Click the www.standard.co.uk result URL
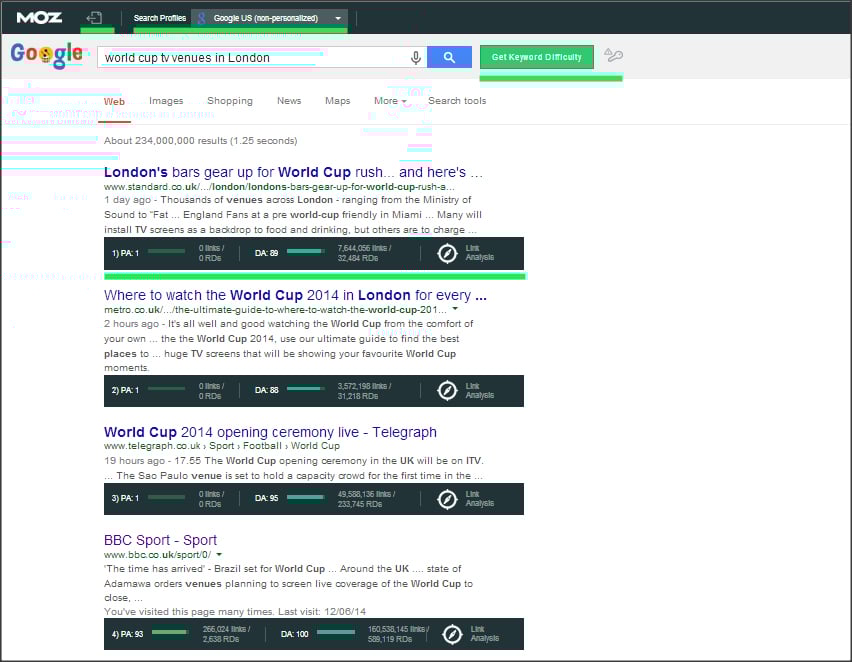The width and height of the screenshot is (852, 662). click(x=279, y=186)
